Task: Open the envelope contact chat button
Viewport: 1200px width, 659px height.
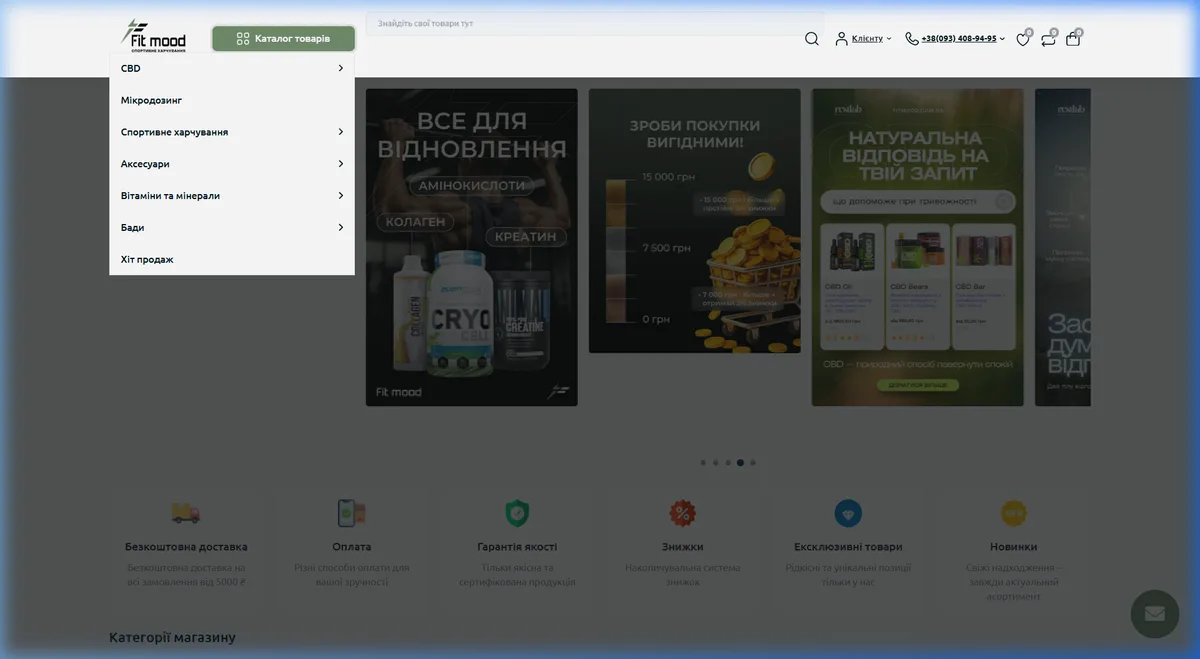Action: click(x=1155, y=614)
